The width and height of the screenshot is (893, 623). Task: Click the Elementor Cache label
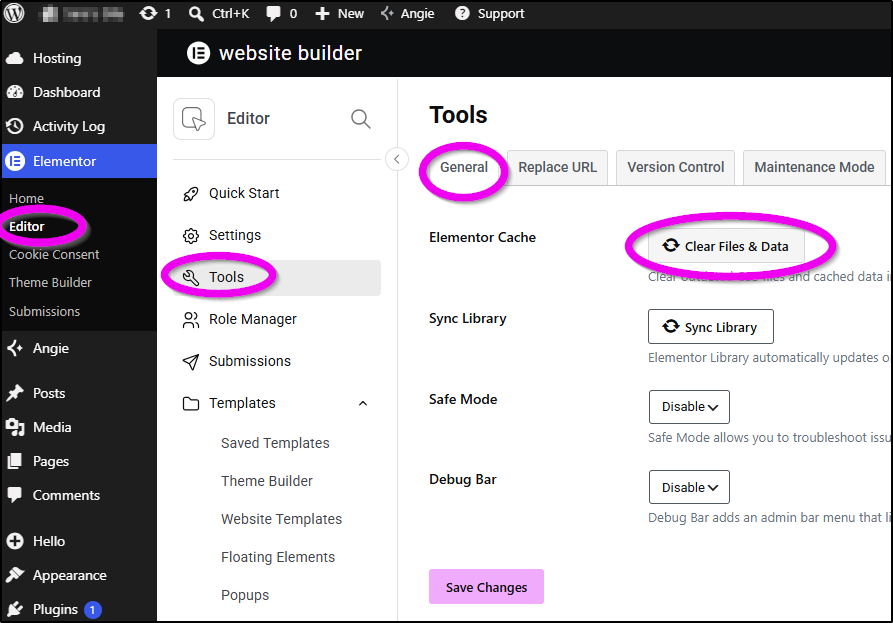point(482,237)
